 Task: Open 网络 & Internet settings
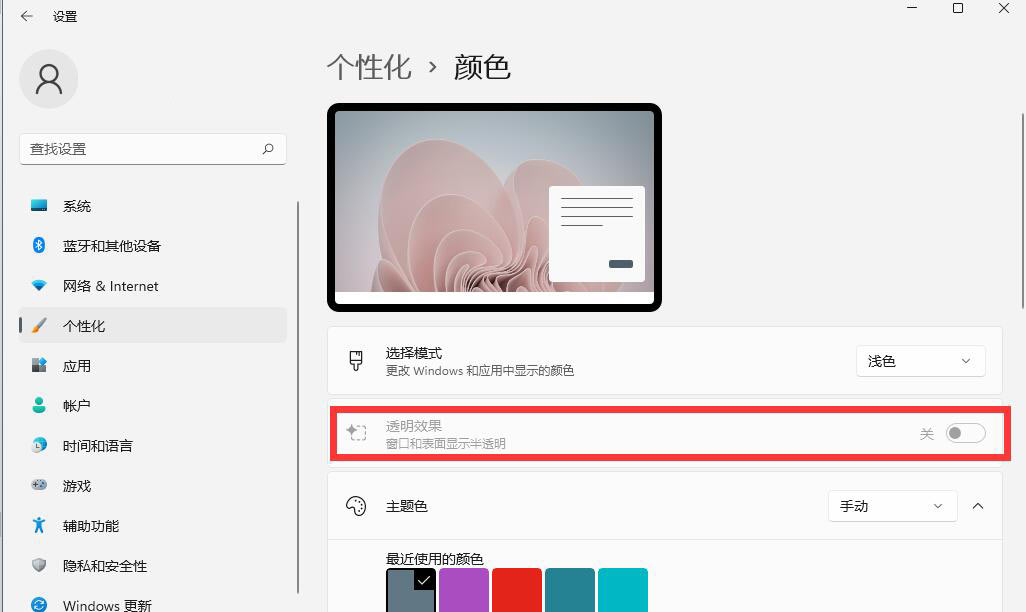(152, 286)
